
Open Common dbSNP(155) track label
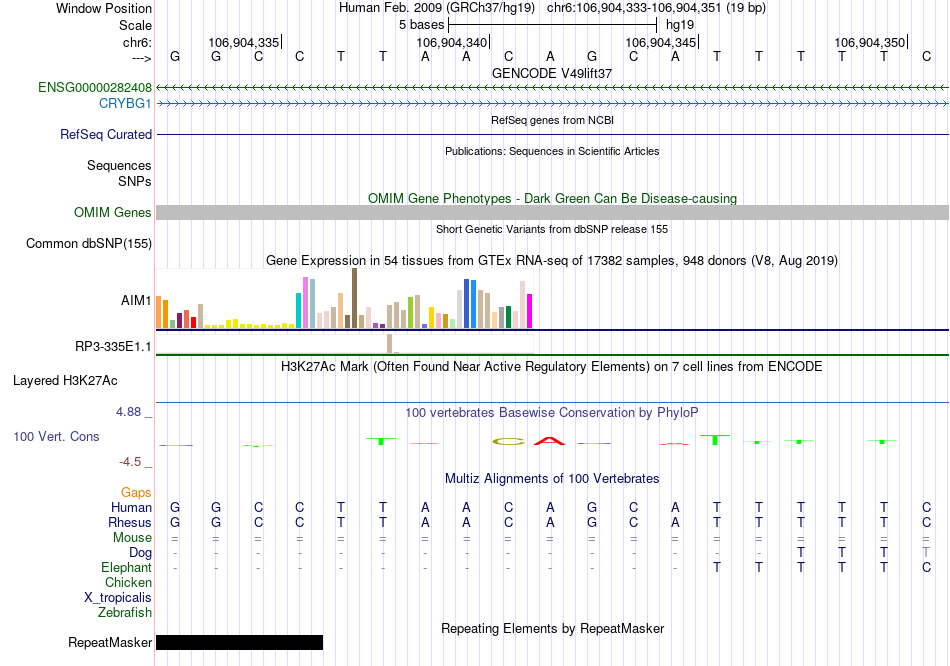89,244
